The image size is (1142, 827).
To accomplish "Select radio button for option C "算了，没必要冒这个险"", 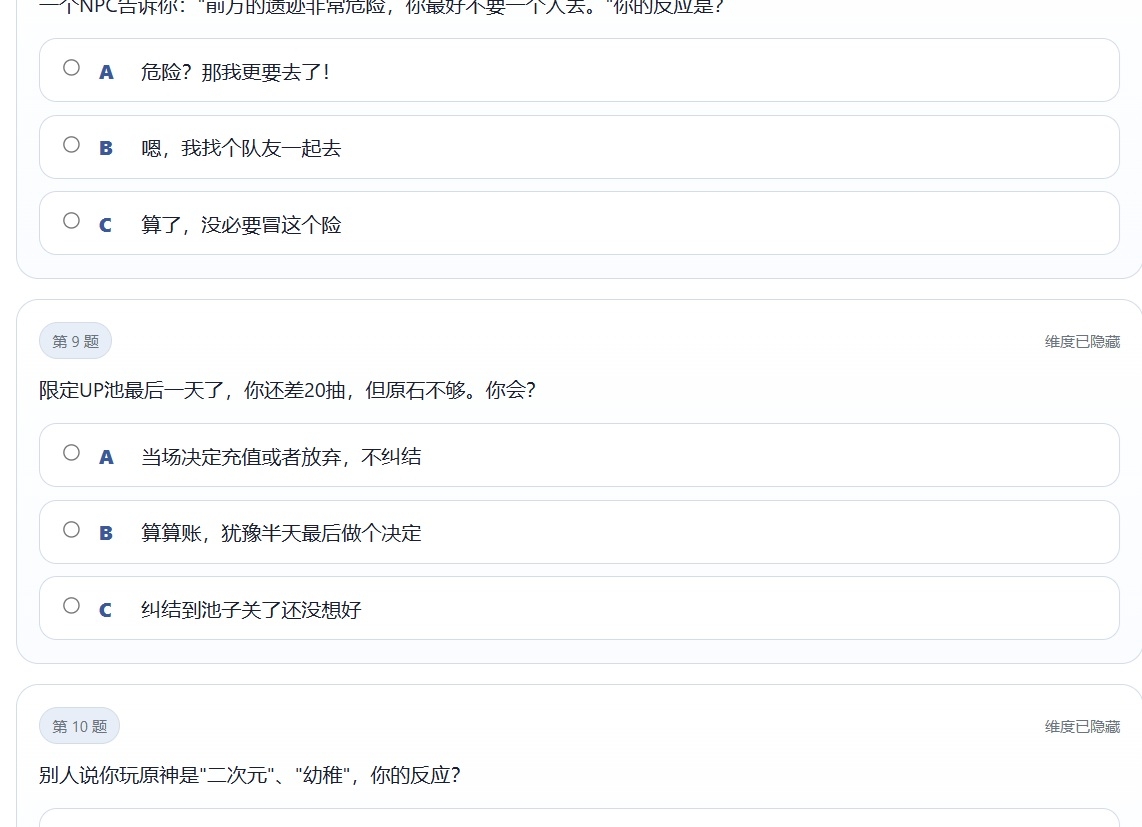I will point(70,221).
